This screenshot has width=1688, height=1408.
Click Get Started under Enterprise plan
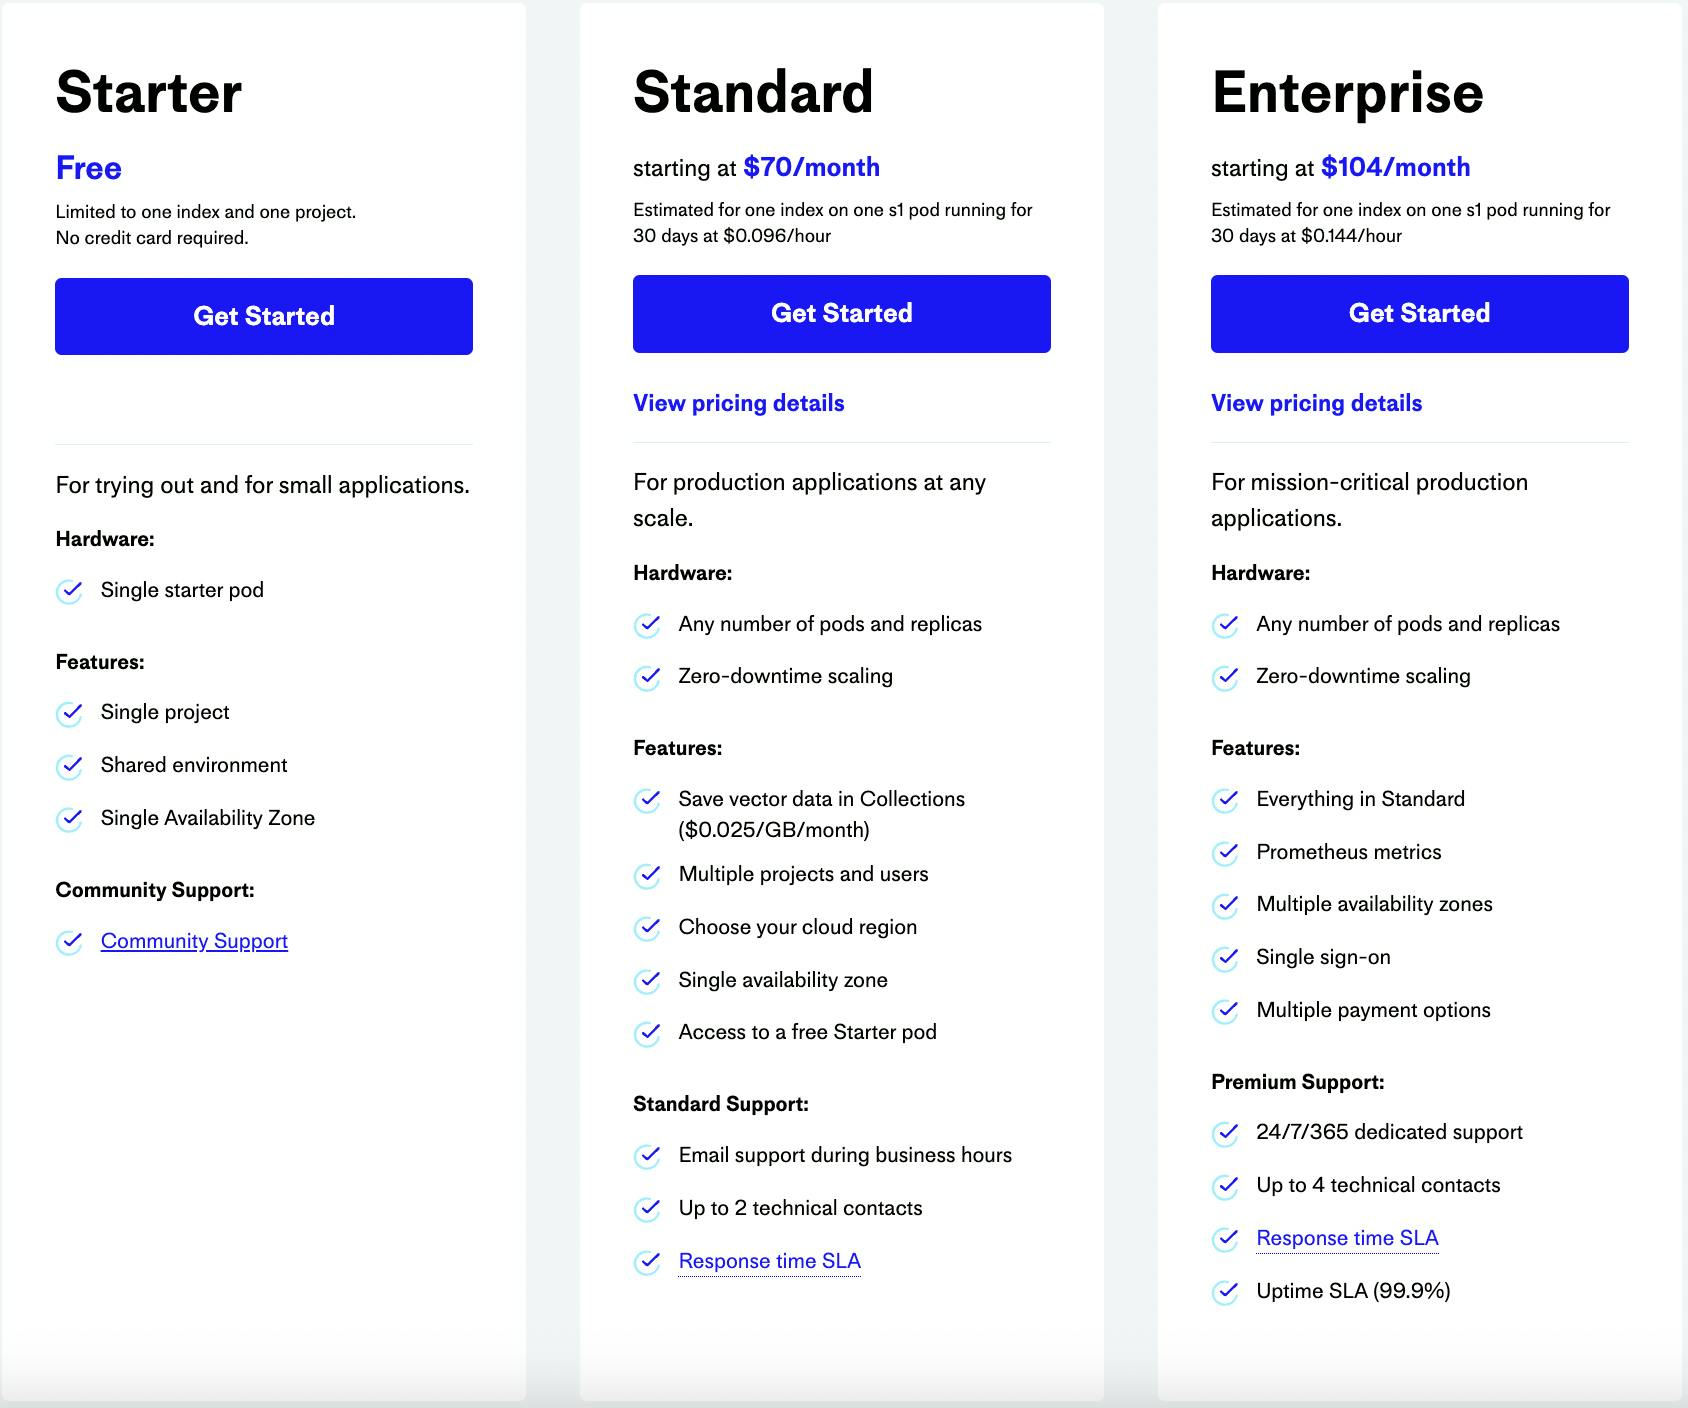(1419, 313)
